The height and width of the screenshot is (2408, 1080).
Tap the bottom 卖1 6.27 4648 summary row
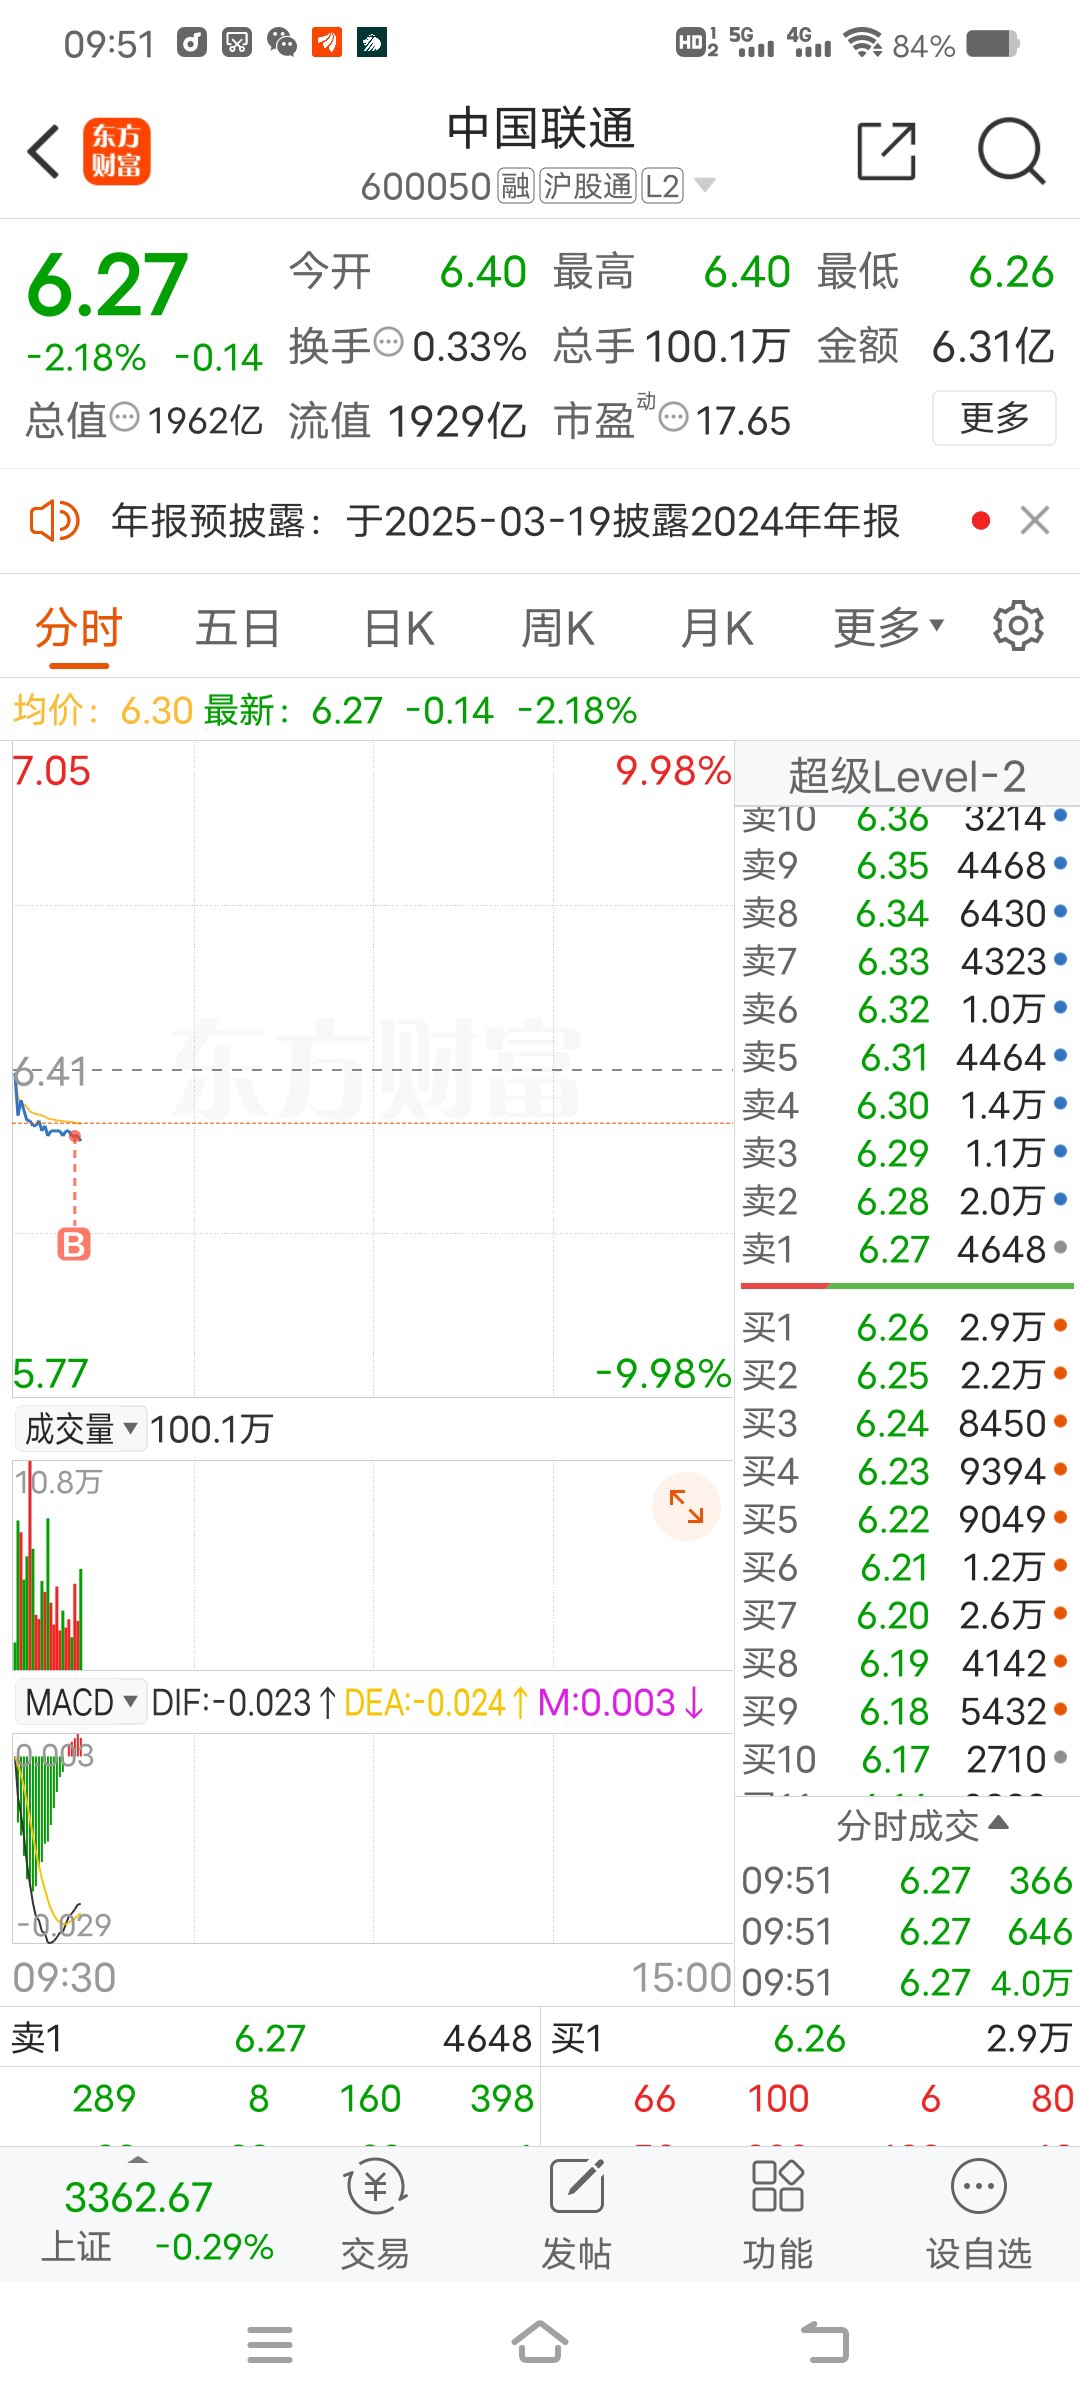[x=270, y=2038]
